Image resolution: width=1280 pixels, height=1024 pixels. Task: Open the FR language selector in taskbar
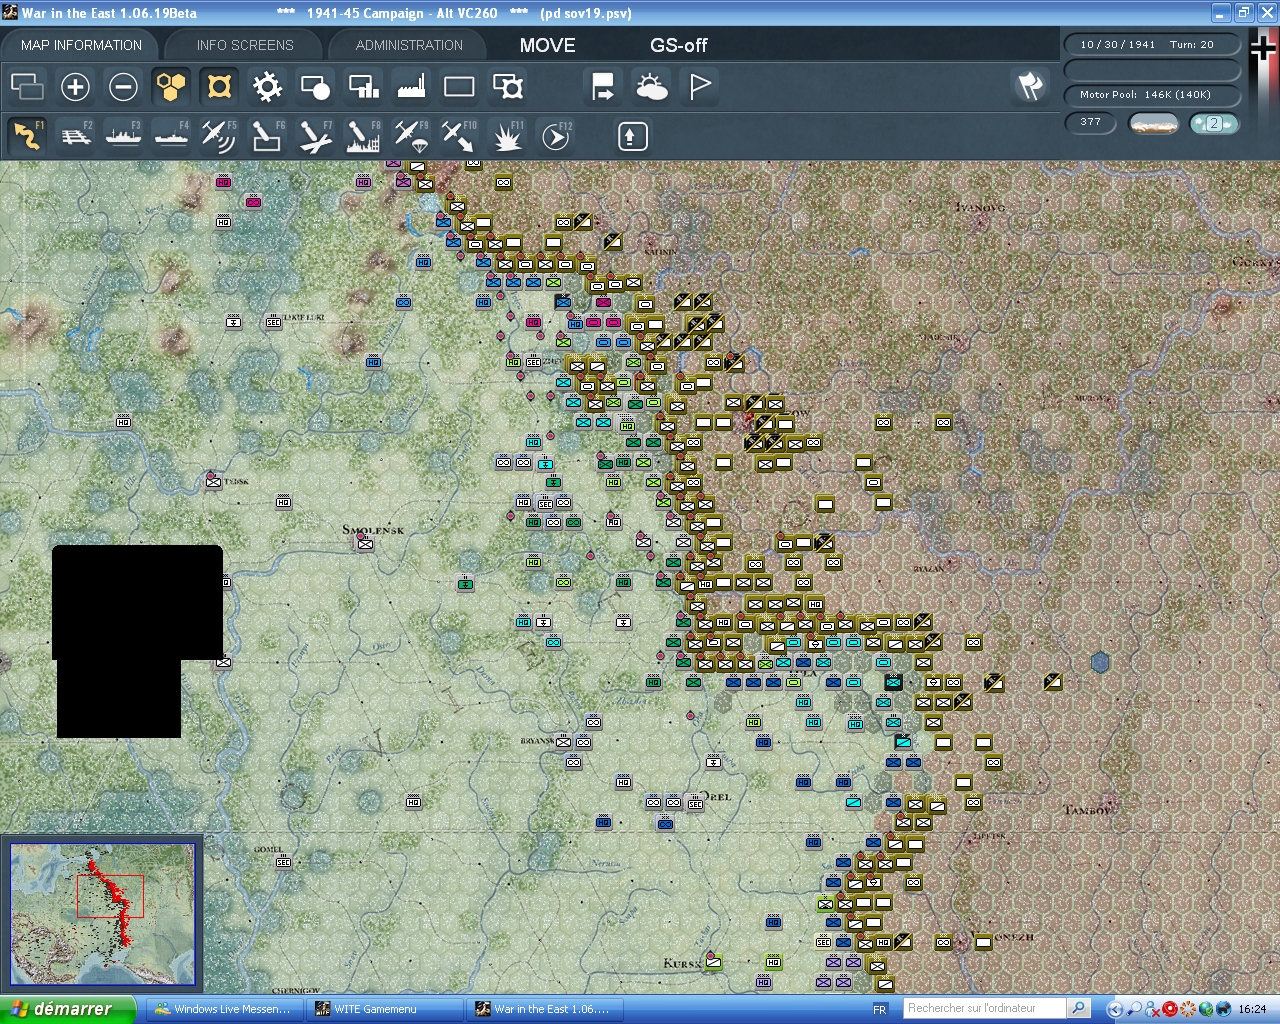coord(878,1008)
